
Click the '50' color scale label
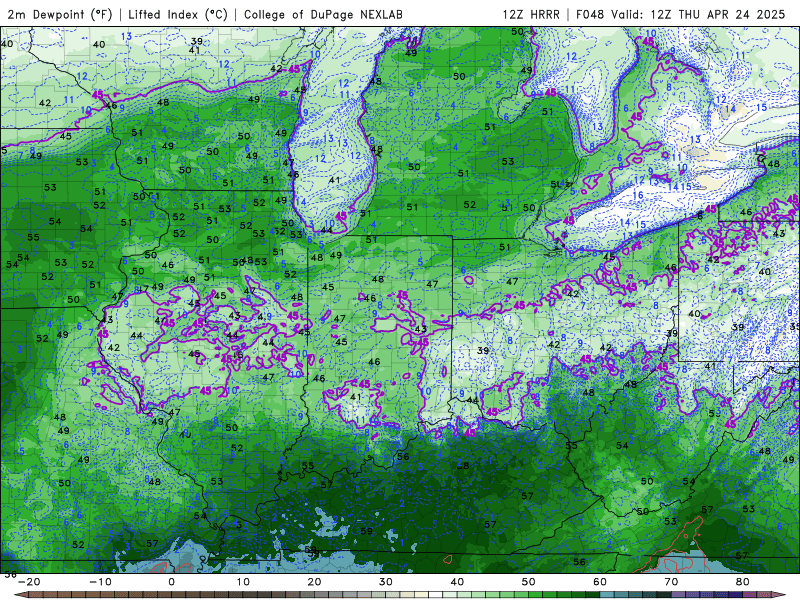(x=529, y=582)
